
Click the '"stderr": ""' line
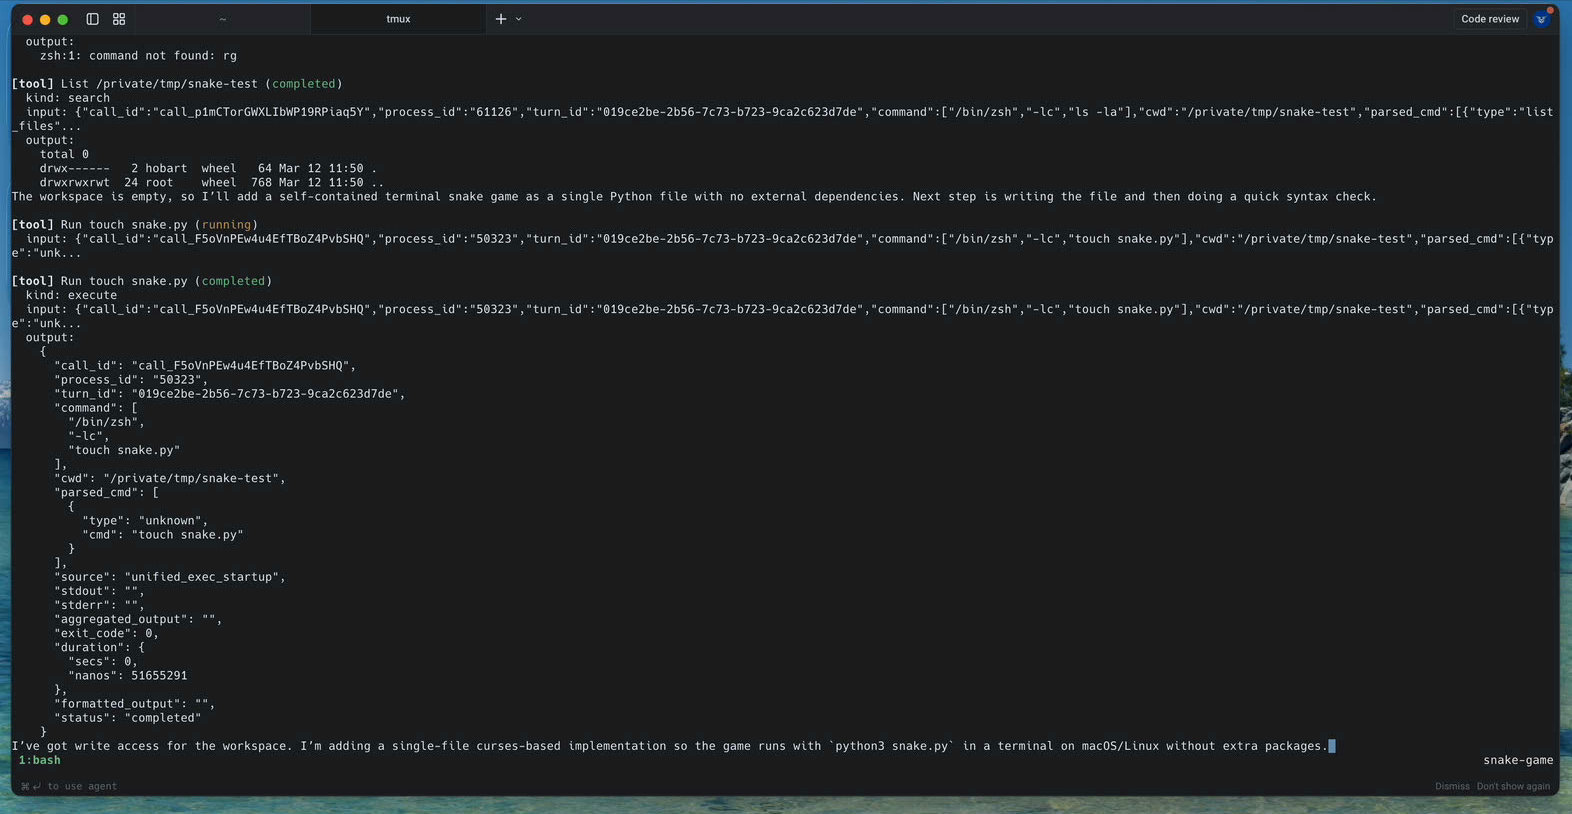click(x=99, y=605)
